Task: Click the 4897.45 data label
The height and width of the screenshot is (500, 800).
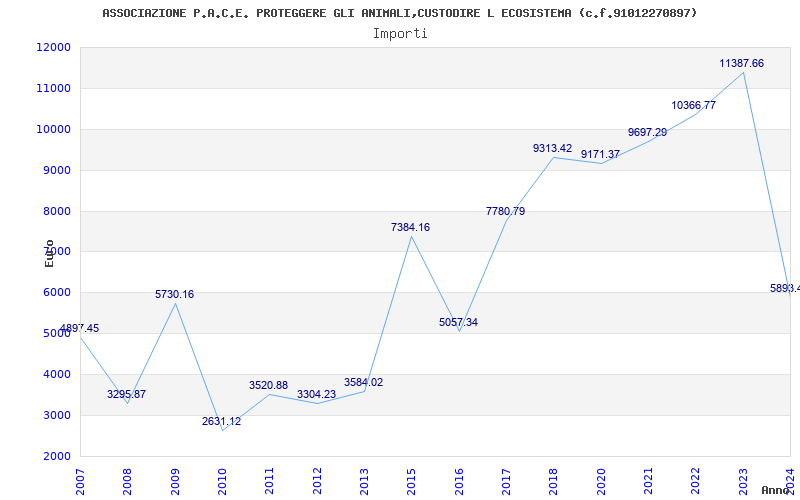Action: click(80, 329)
